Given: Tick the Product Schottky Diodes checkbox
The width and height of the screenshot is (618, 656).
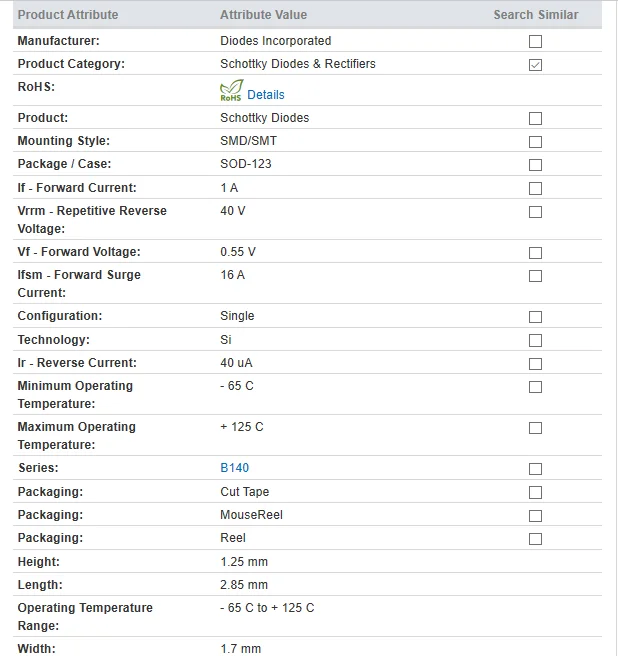Looking at the screenshot, I should click(x=535, y=118).
